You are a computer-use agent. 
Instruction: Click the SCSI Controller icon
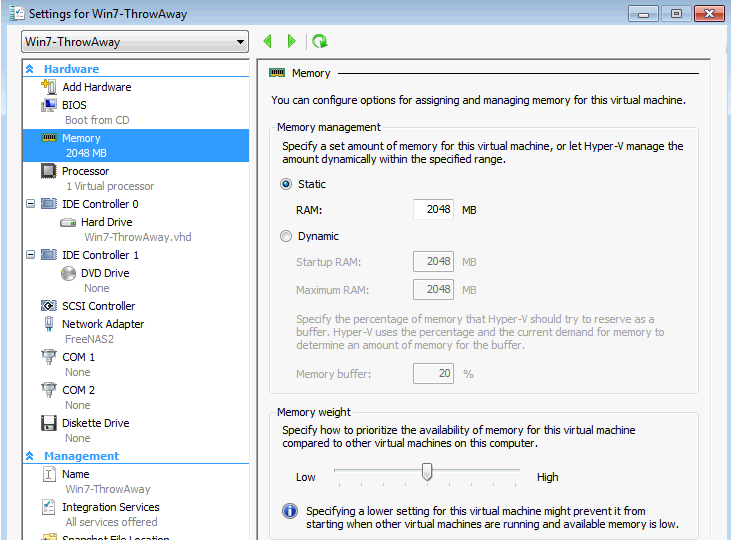(x=49, y=306)
